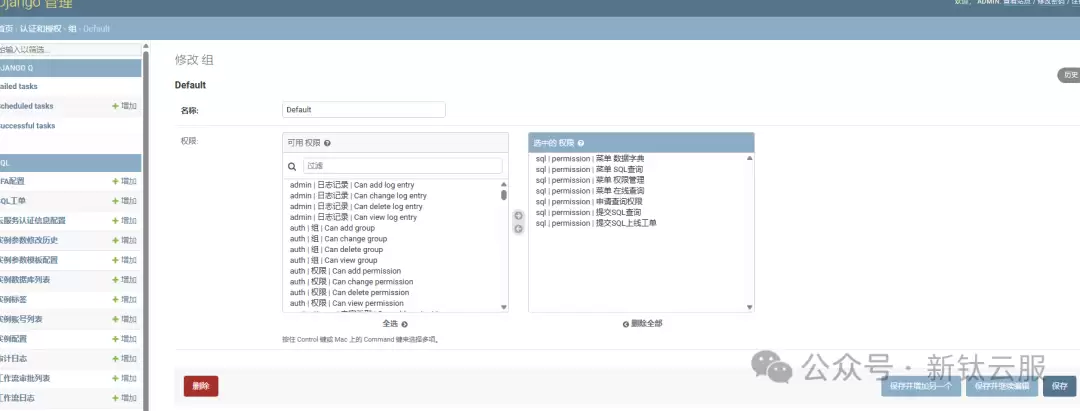Click 增加 beside 审计日志

coord(125,359)
